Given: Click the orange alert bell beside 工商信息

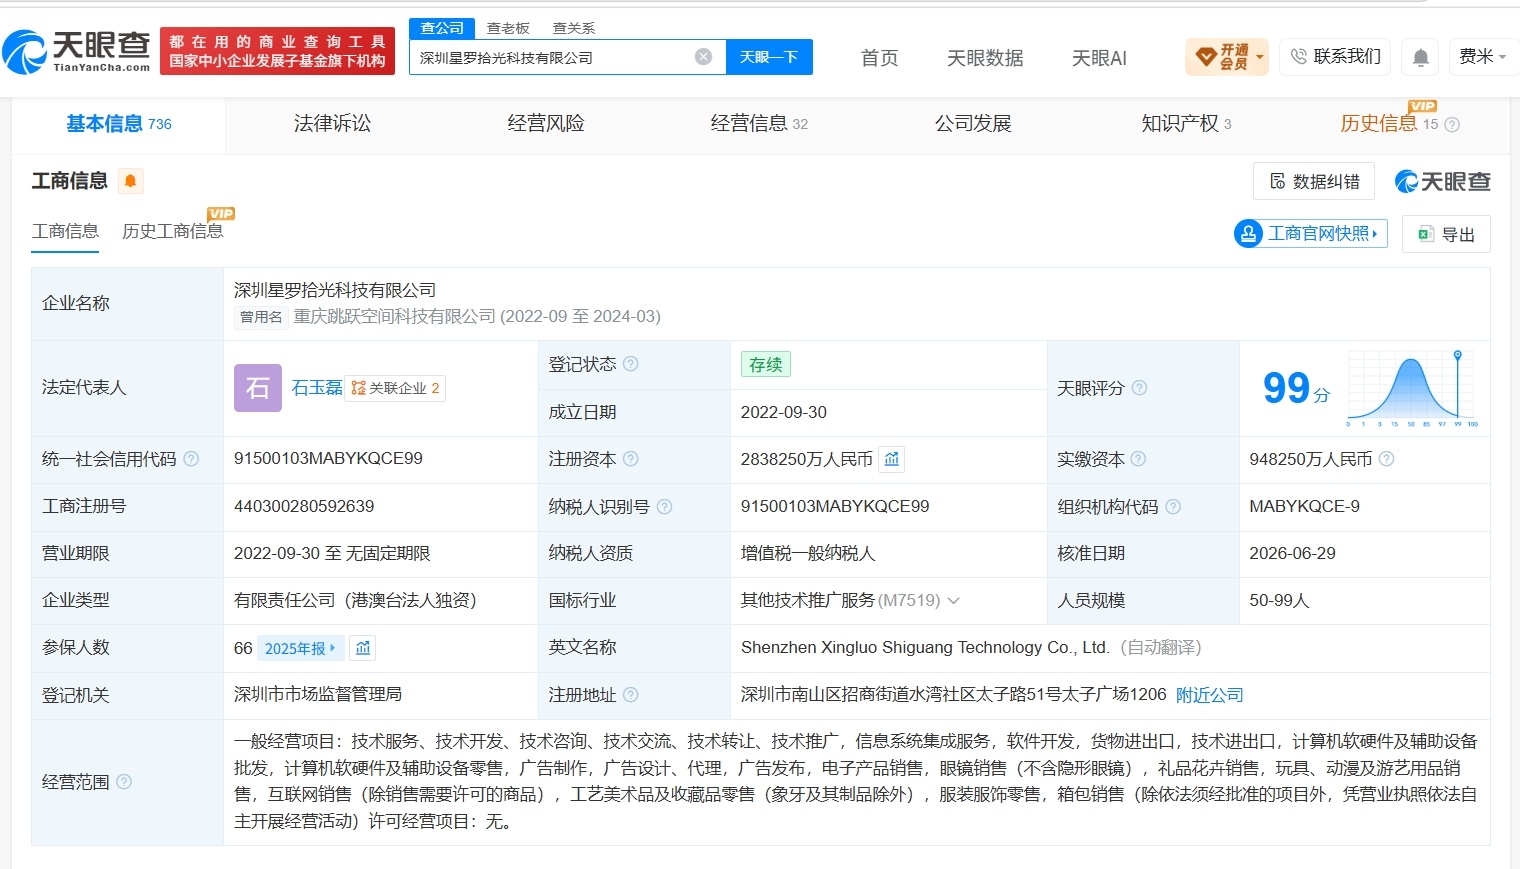Looking at the screenshot, I should [x=131, y=181].
